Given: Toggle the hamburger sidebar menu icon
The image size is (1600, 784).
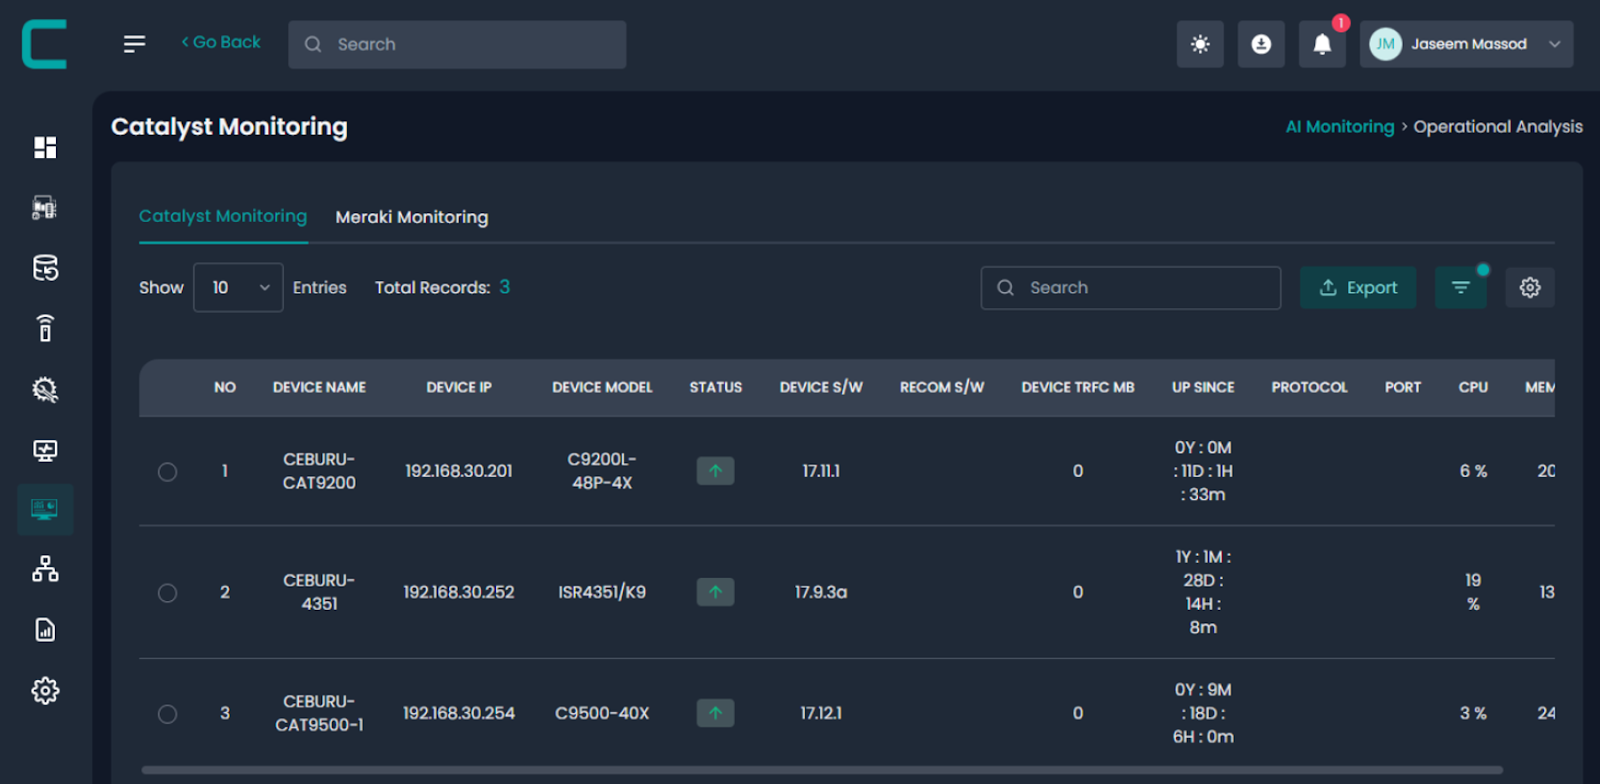Looking at the screenshot, I should (x=134, y=44).
